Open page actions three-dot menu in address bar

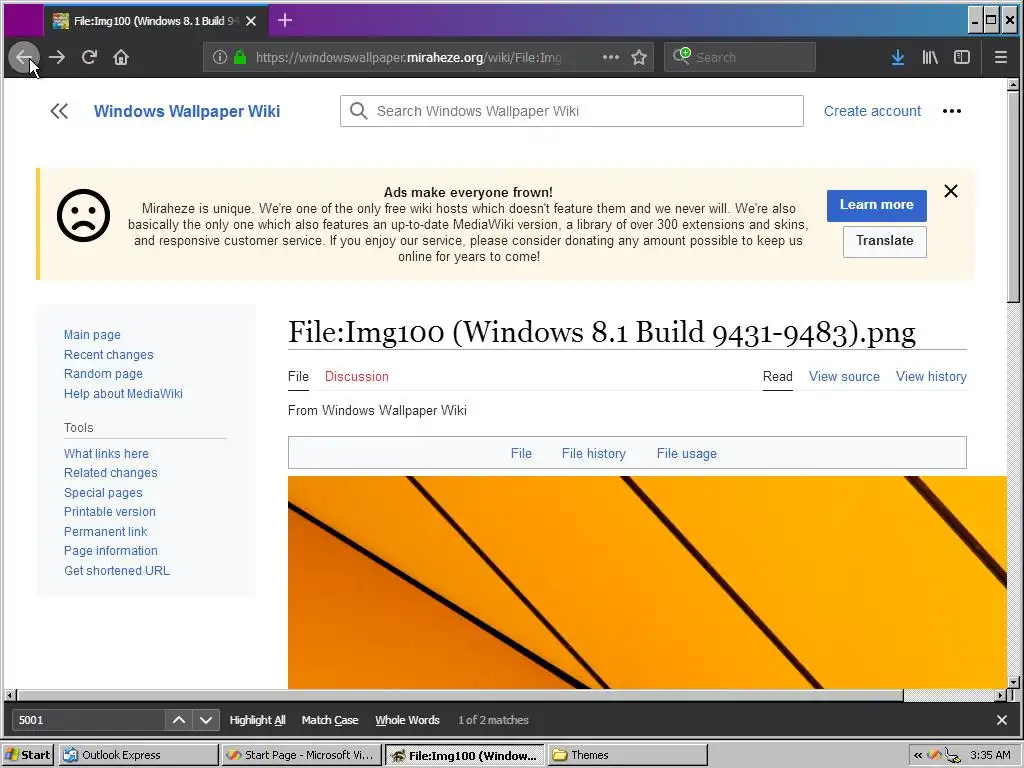pos(611,57)
